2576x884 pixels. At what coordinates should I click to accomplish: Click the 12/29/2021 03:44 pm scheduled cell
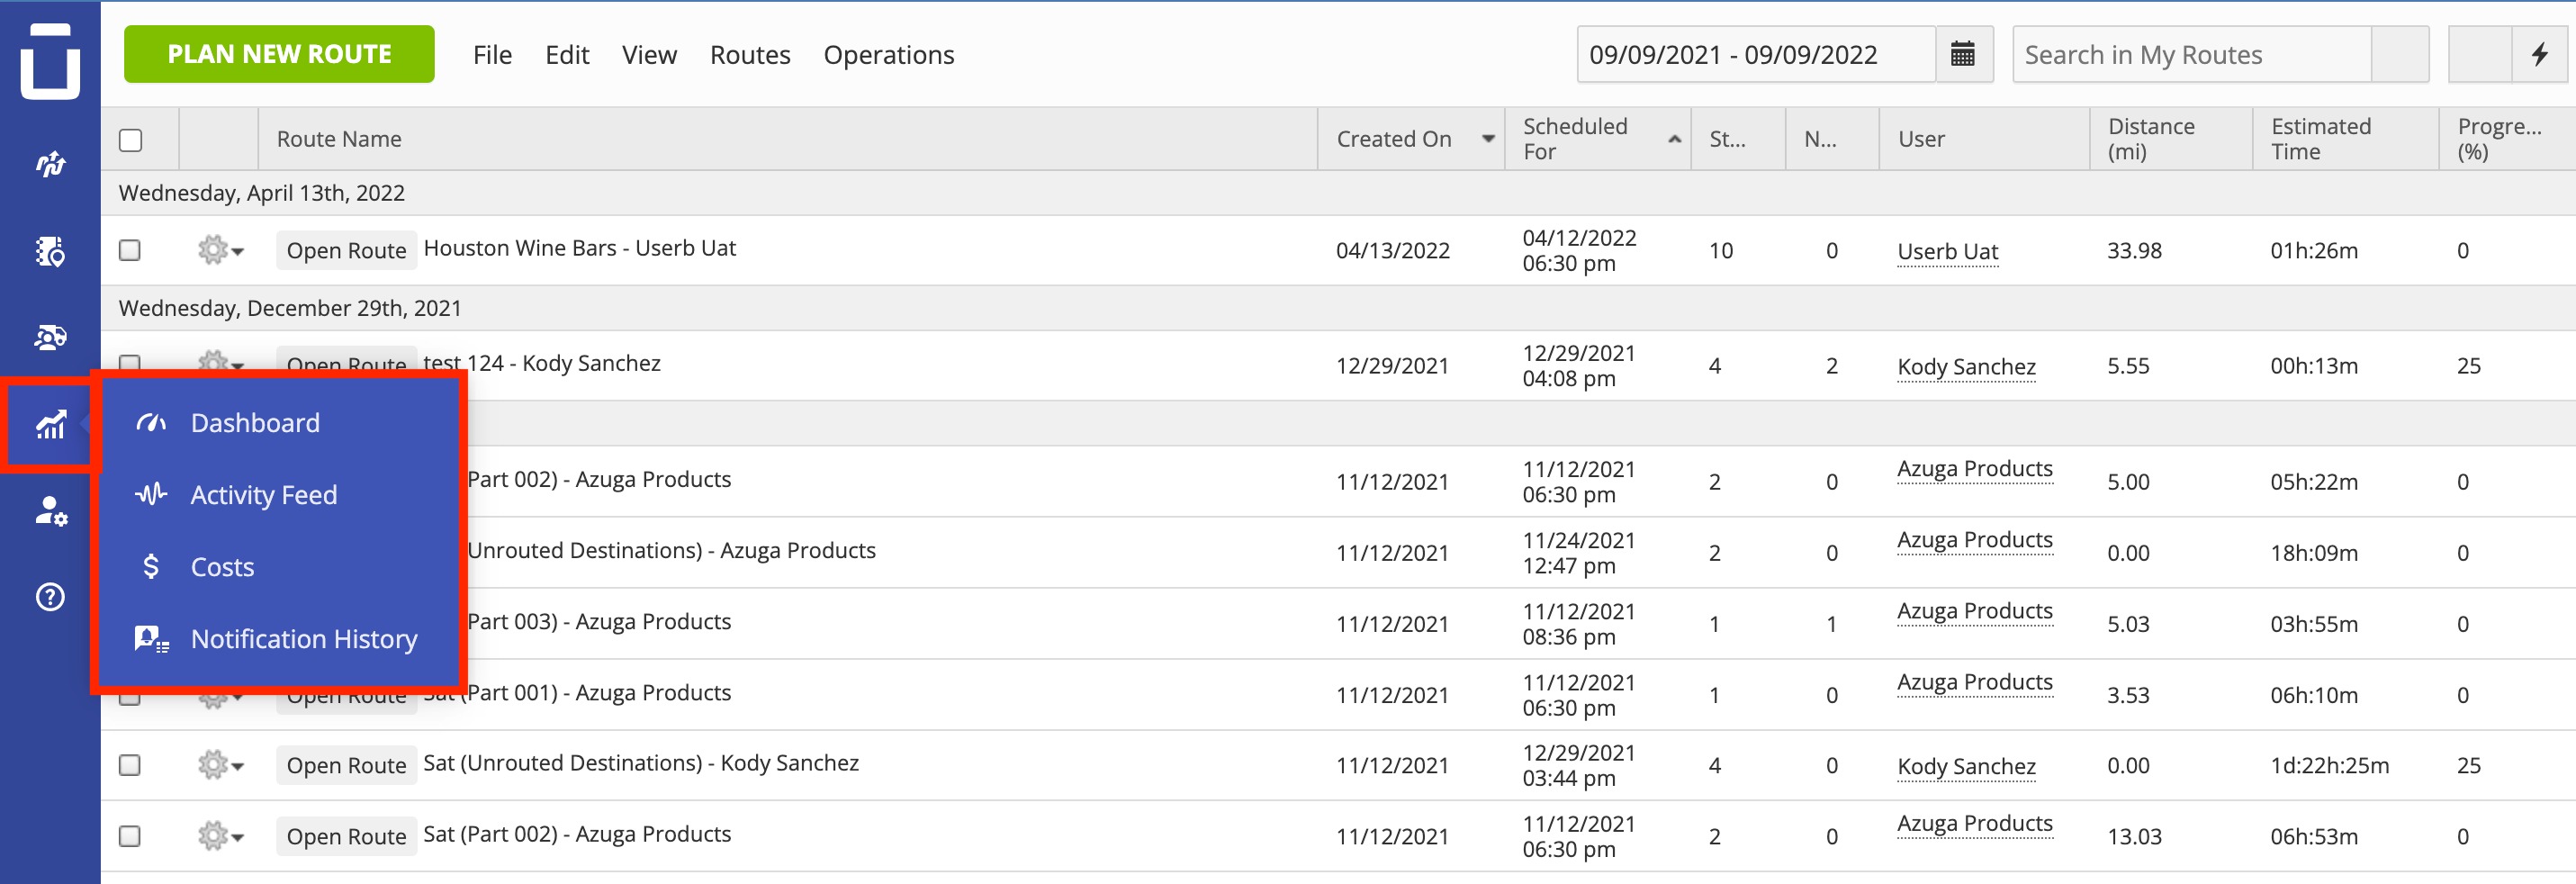click(x=1579, y=765)
